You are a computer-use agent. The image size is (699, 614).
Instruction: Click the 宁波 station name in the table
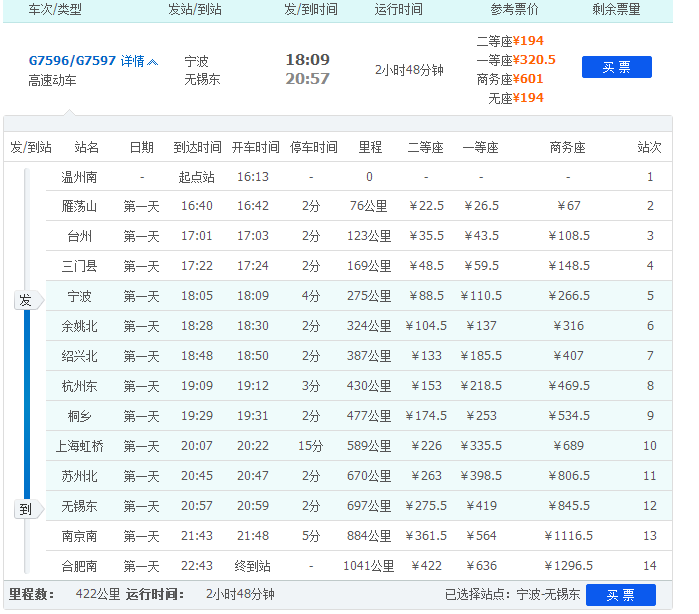pyautogui.click(x=79, y=296)
